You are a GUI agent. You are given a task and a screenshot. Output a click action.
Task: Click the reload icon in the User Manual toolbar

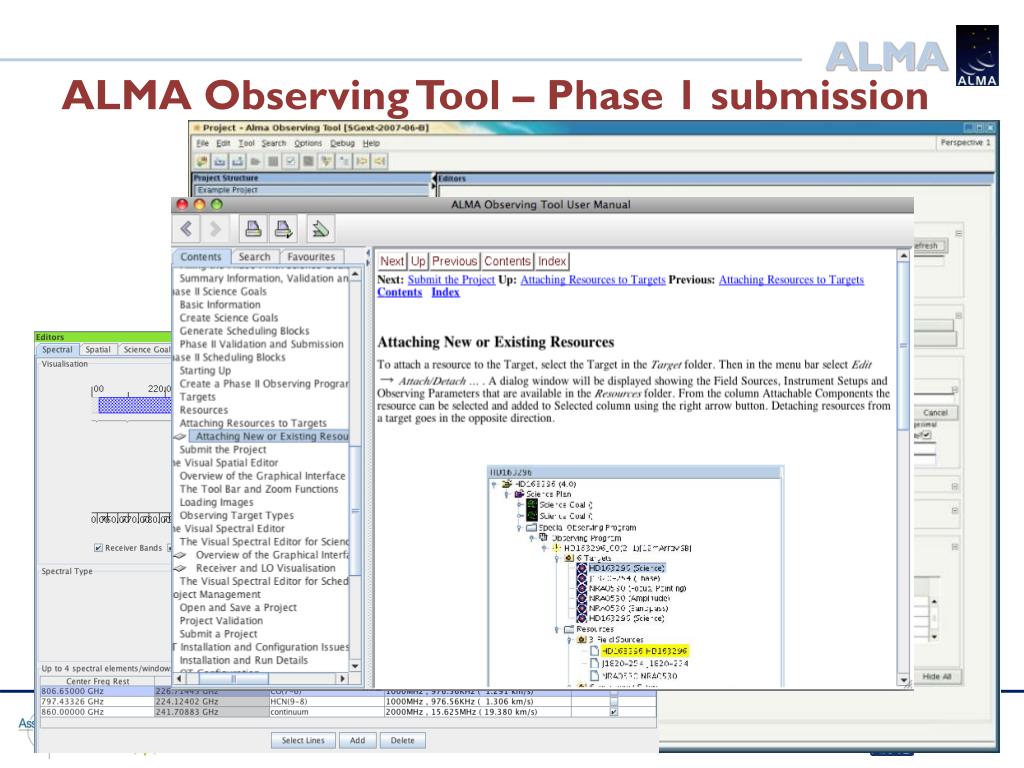coord(320,229)
